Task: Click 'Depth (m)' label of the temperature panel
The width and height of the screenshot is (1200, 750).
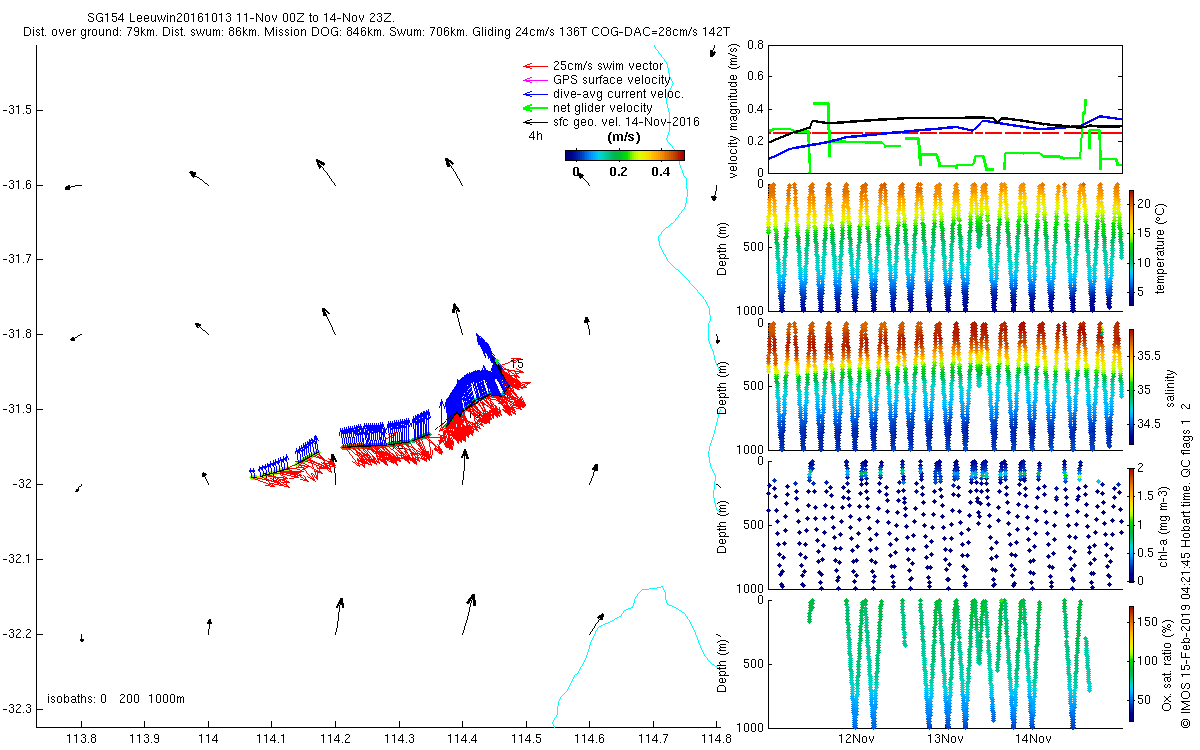Action: 723,247
